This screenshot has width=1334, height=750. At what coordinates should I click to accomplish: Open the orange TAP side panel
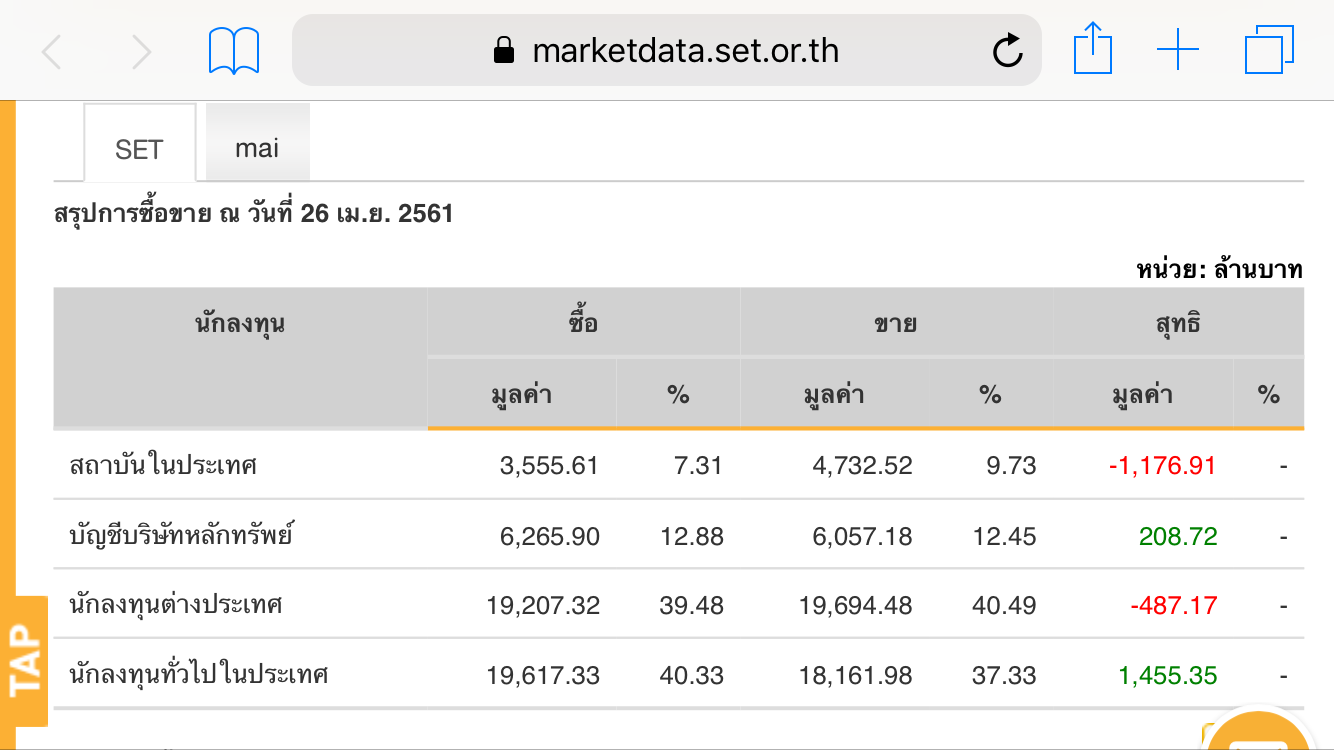click(x=26, y=660)
